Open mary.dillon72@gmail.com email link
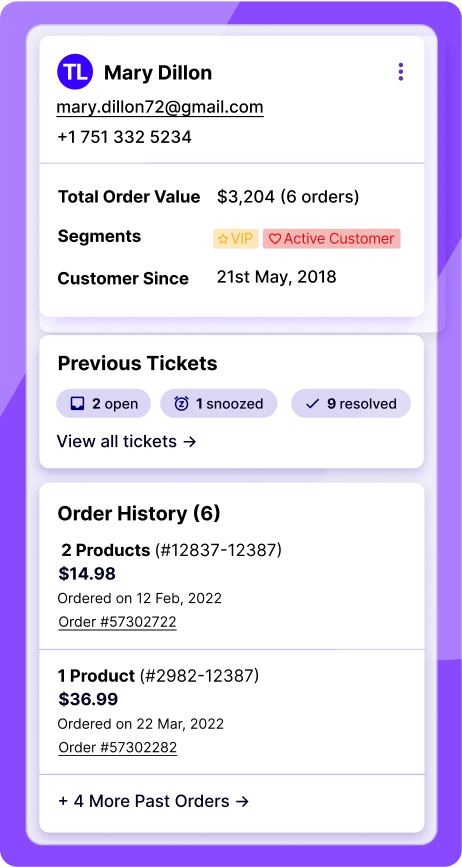The width and height of the screenshot is (462, 867). (160, 107)
